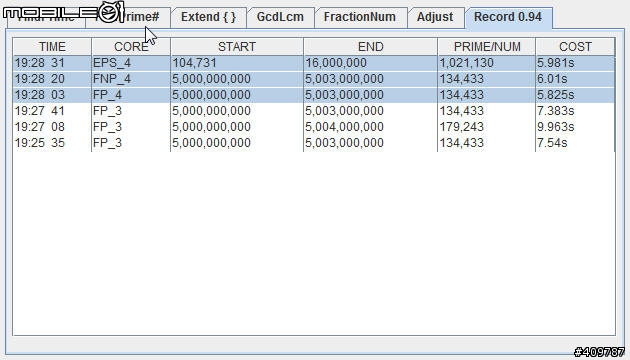Click the cost value 5.825s
Viewport: 630px width, 360px height.
click(x=575, y=95)
